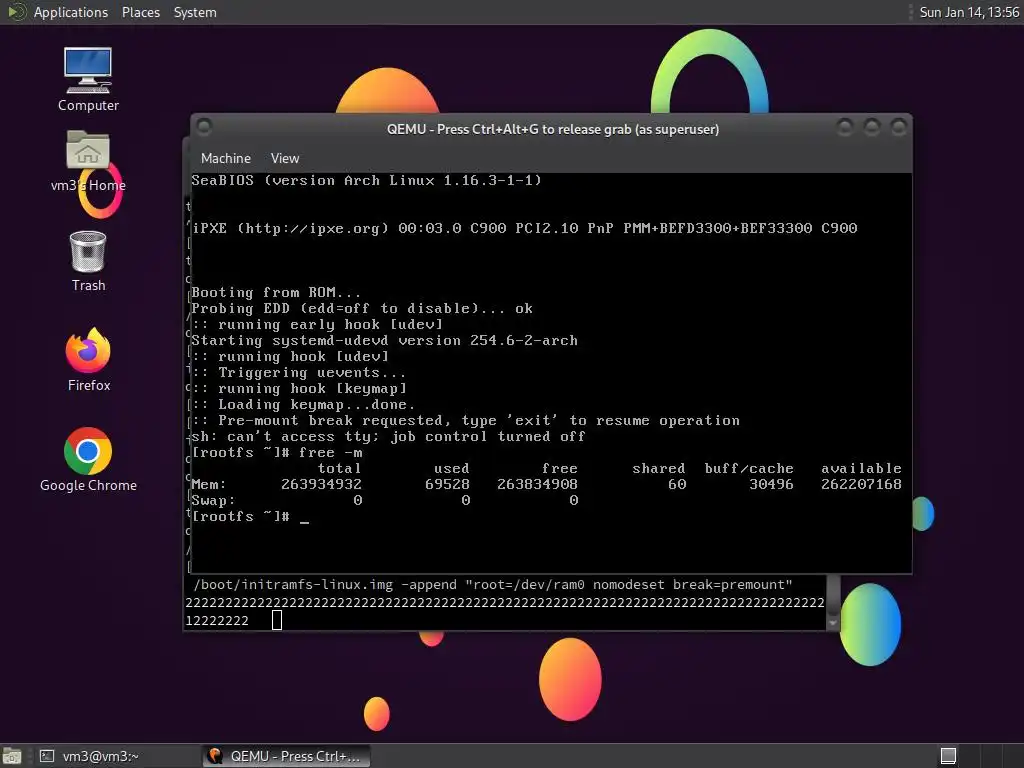Open the Trash desktop icon
The image size is (1024, 768).
pyautogui.click(x=88, y=261)
